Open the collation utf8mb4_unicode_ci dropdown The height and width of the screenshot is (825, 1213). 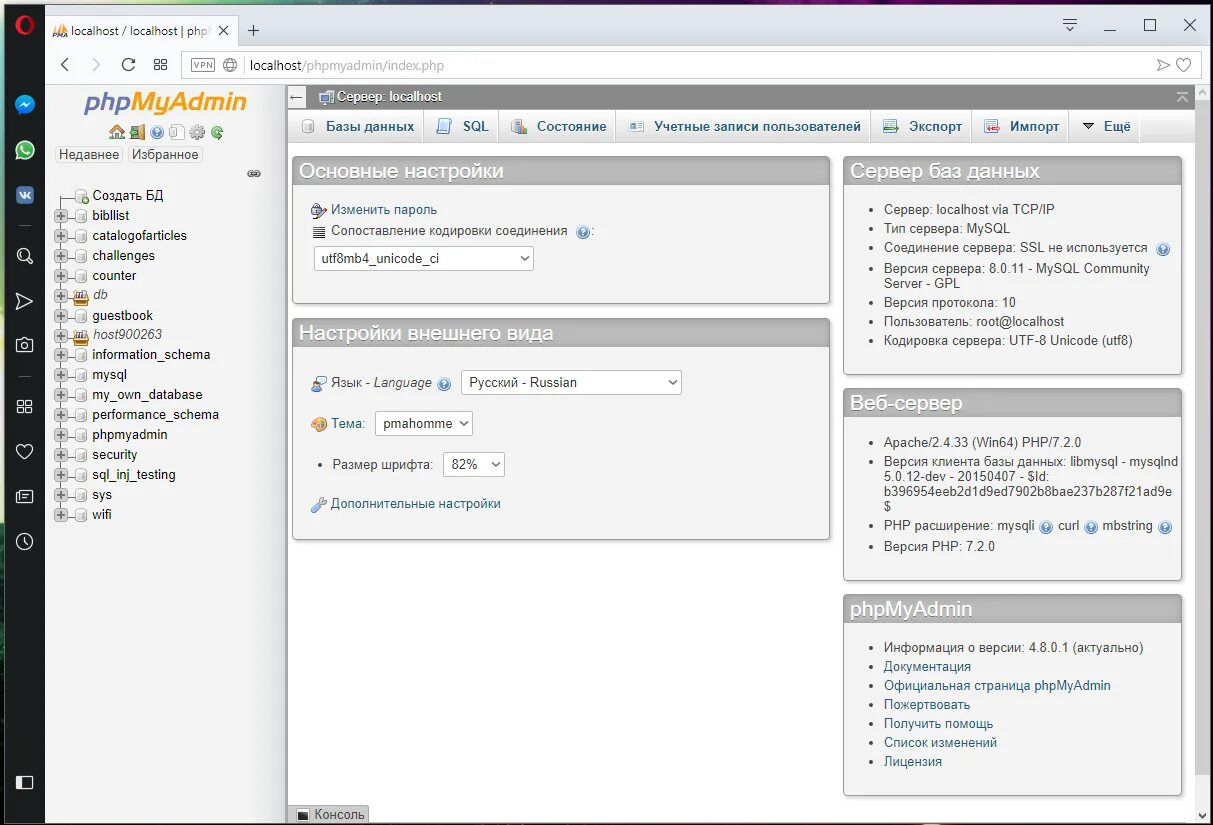coord(424,258)
